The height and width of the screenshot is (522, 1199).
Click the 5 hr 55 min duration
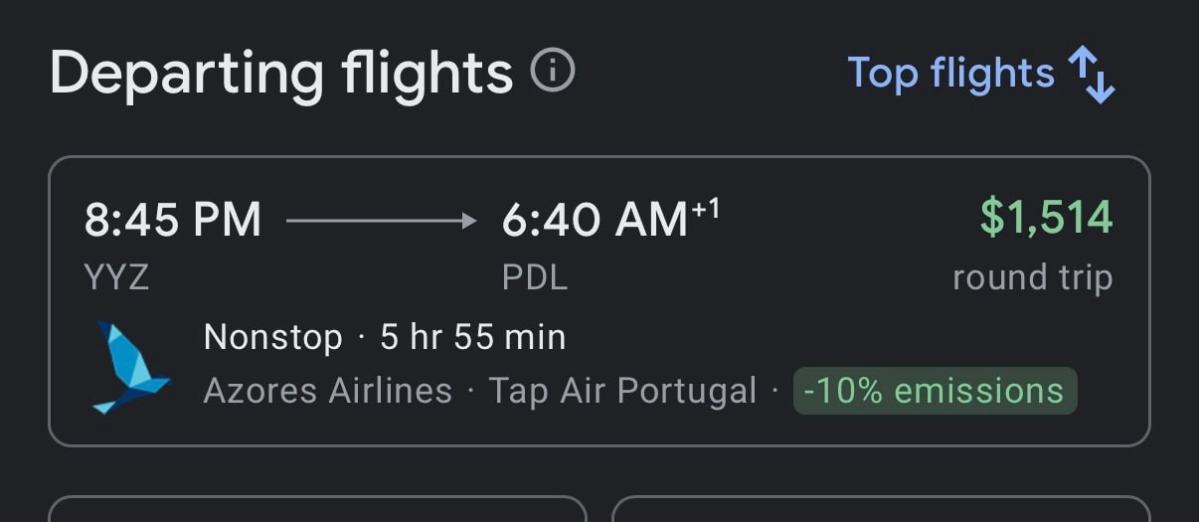[x=473, y=337]
